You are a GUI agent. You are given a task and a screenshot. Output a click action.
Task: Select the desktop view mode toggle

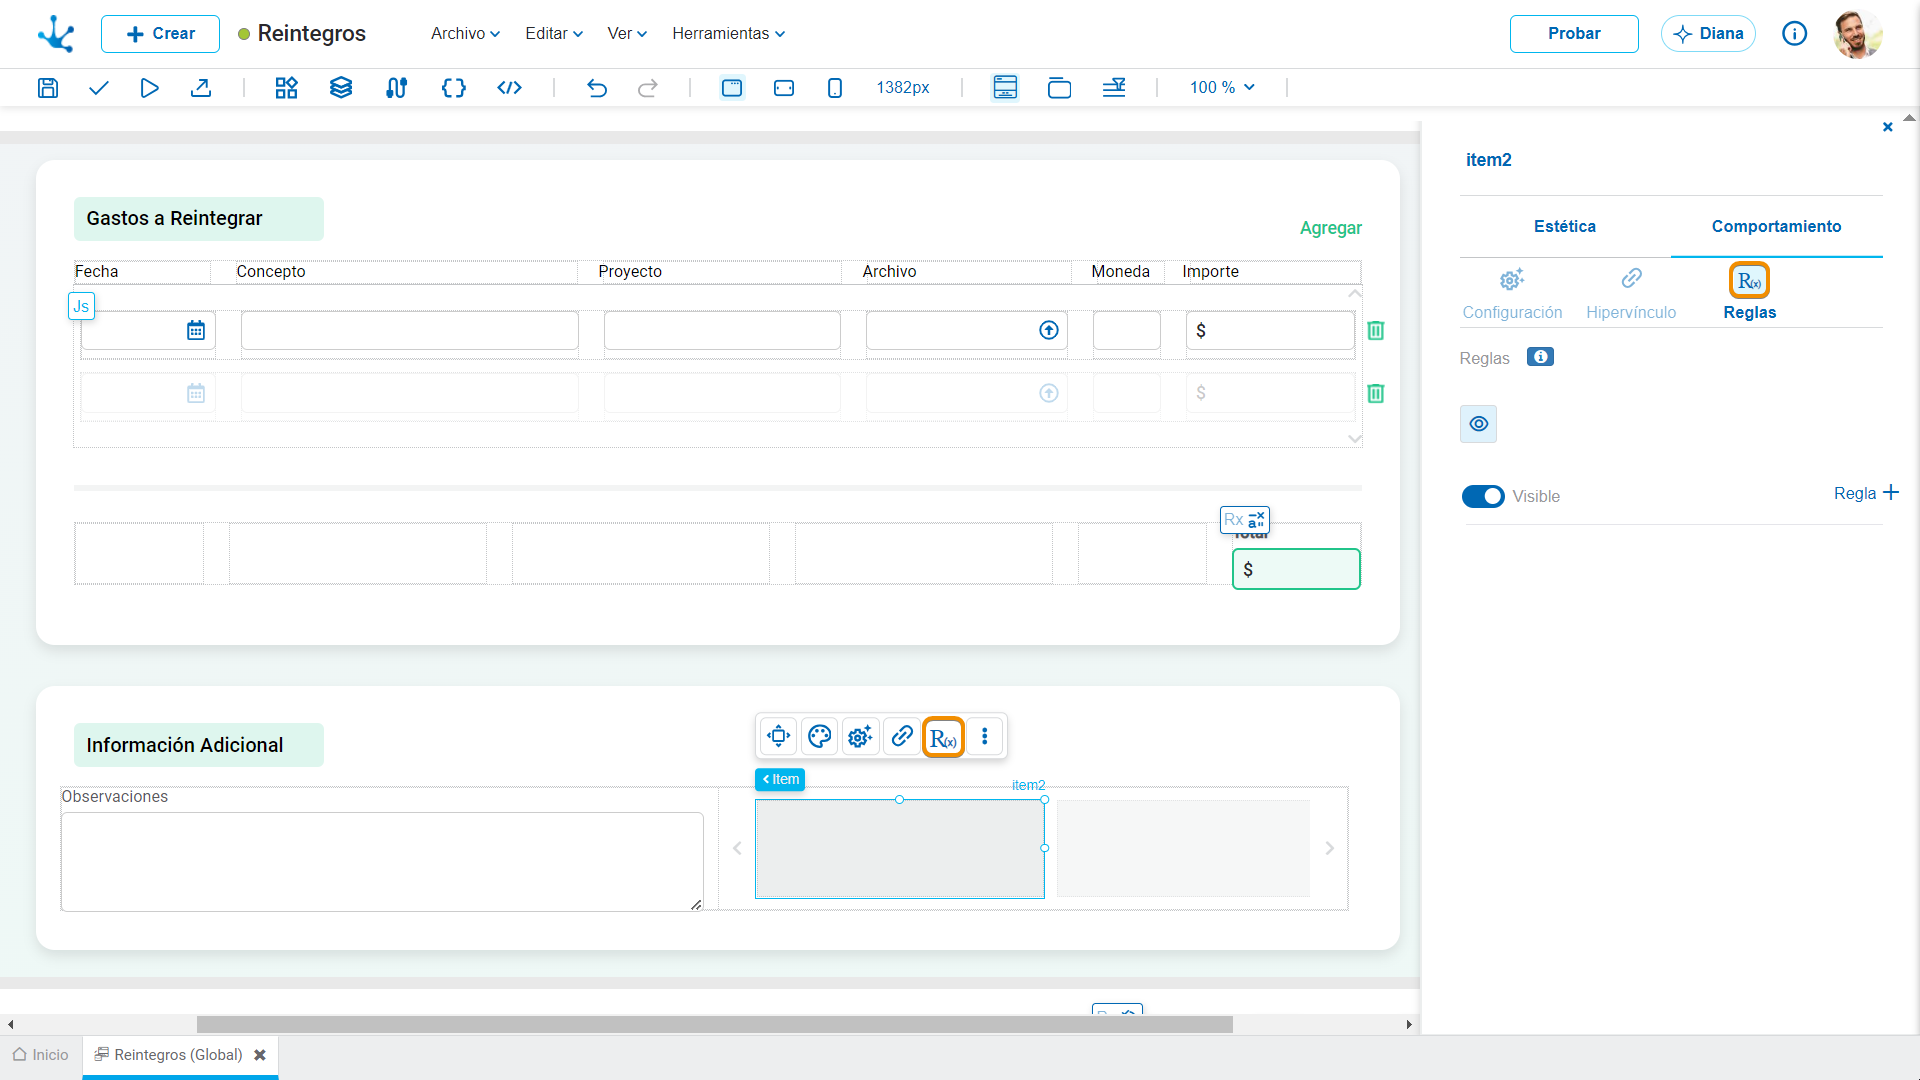[x=732, y=88]
